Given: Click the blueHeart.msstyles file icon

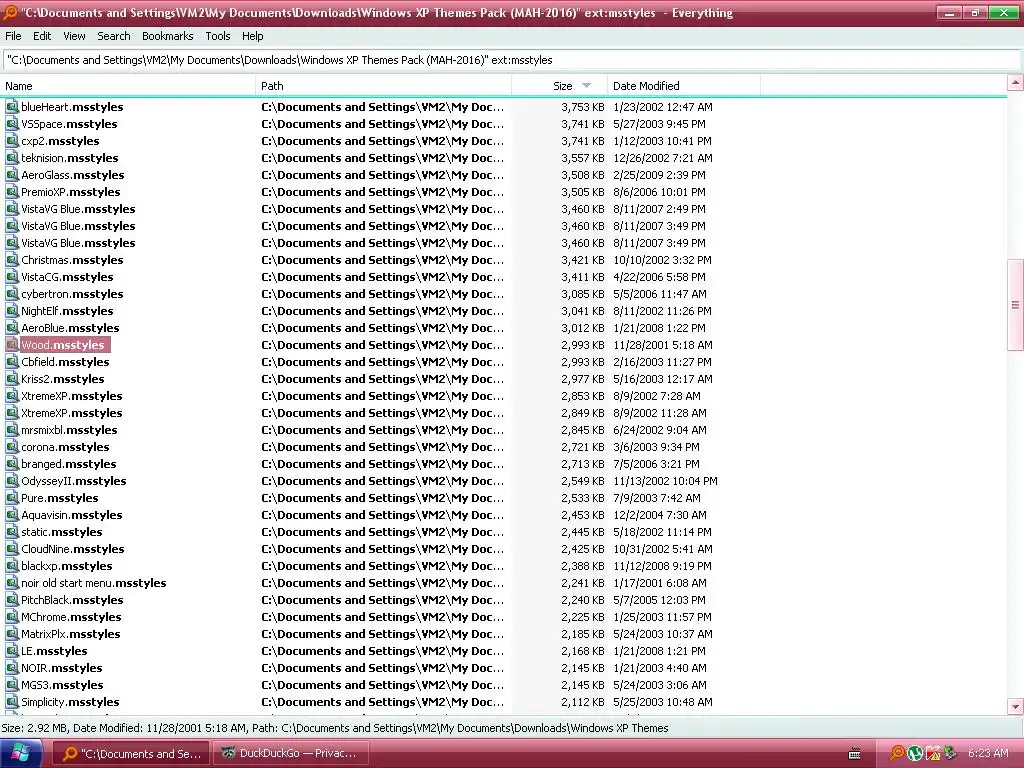Looking at the screenshot, I should click(x=12, y=106).
